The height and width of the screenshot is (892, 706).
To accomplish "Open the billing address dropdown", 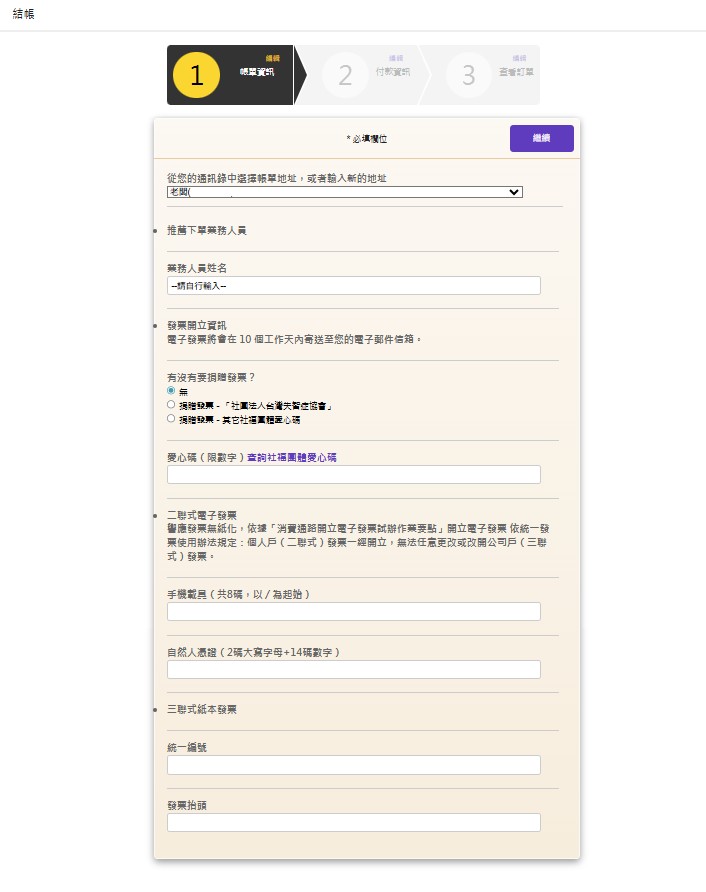I will coord(345,192).
